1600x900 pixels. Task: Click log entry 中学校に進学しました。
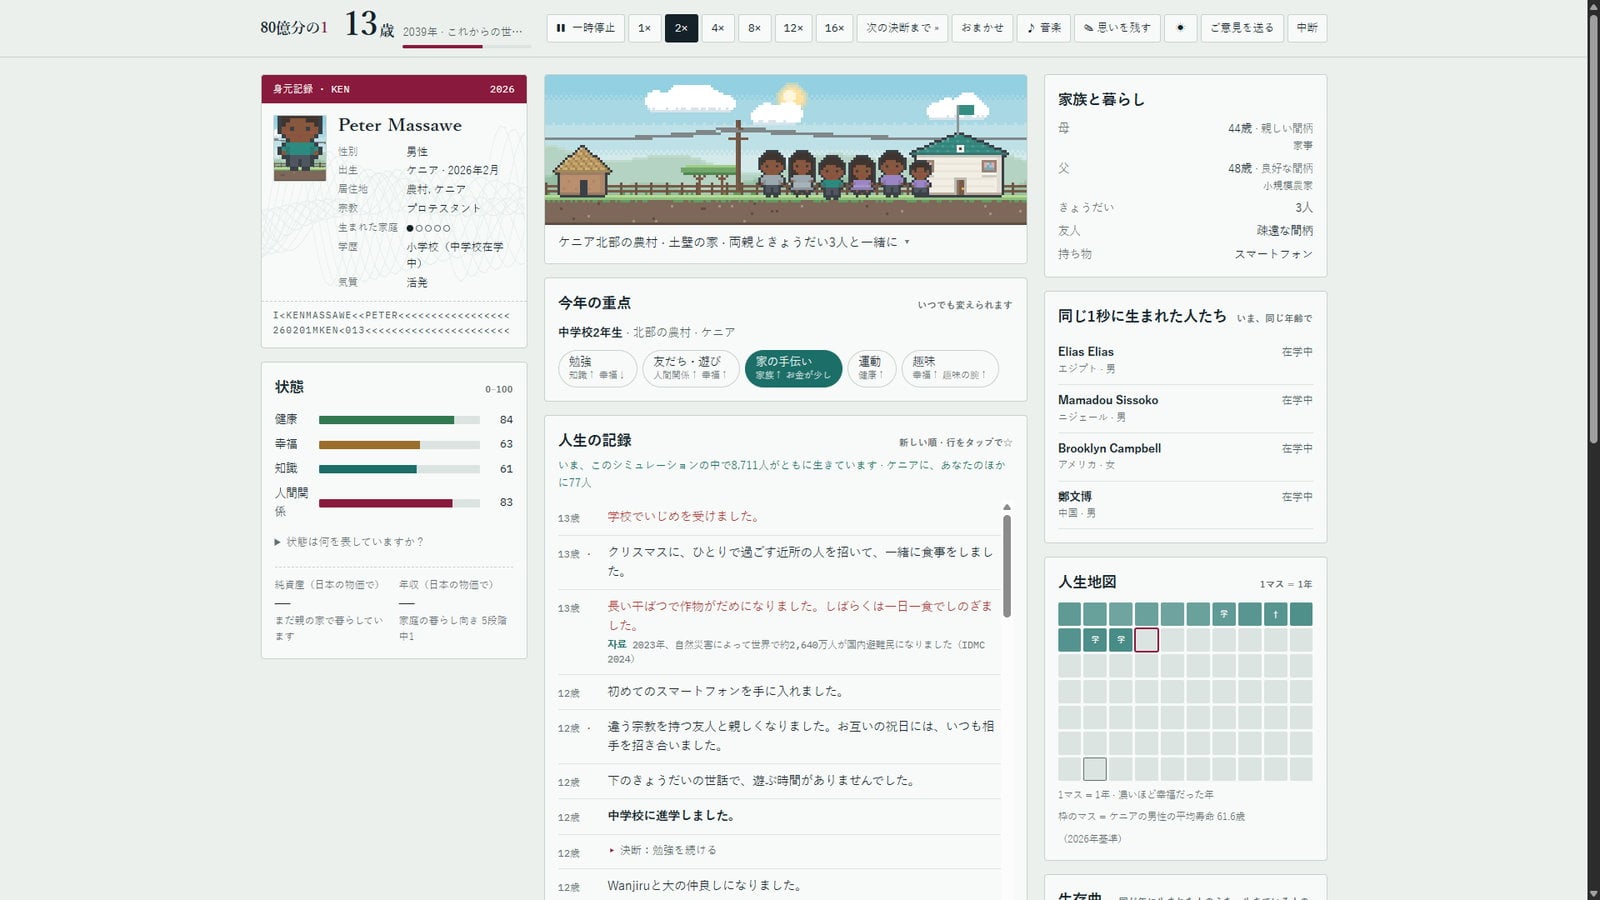[672, 816]
